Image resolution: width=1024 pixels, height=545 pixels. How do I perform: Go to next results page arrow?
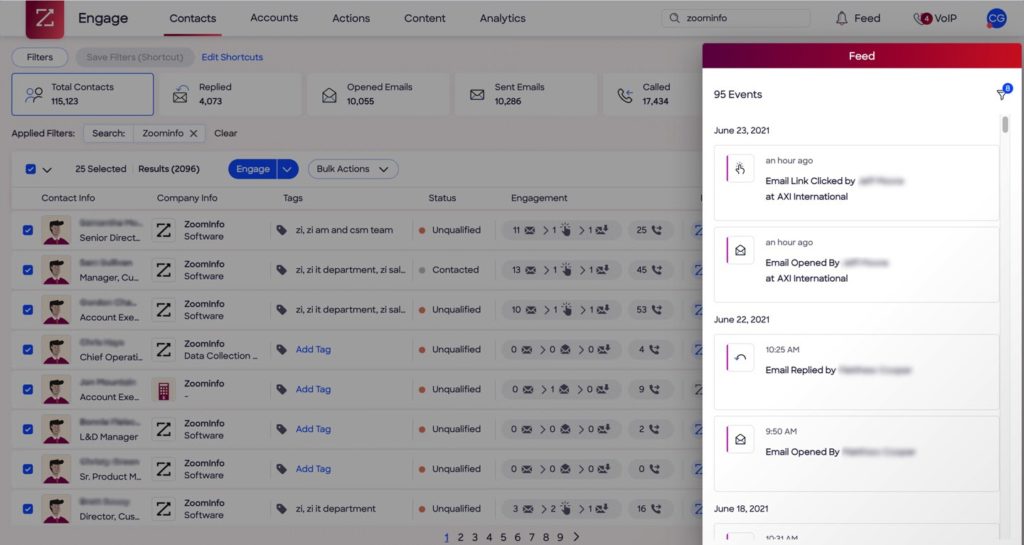[x=576, y=537]
